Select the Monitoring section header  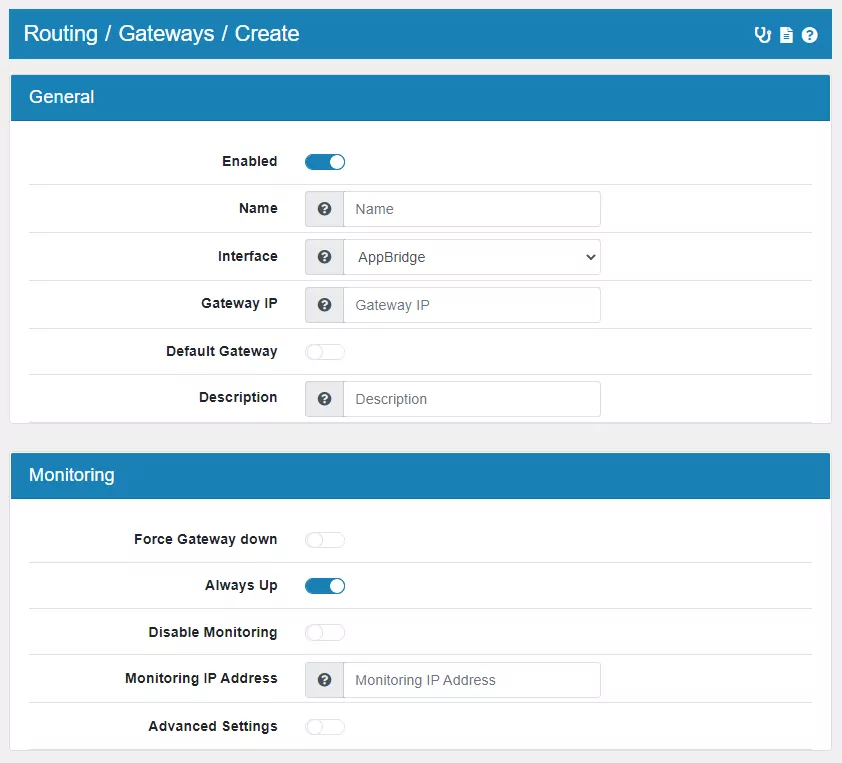point(71,475)
